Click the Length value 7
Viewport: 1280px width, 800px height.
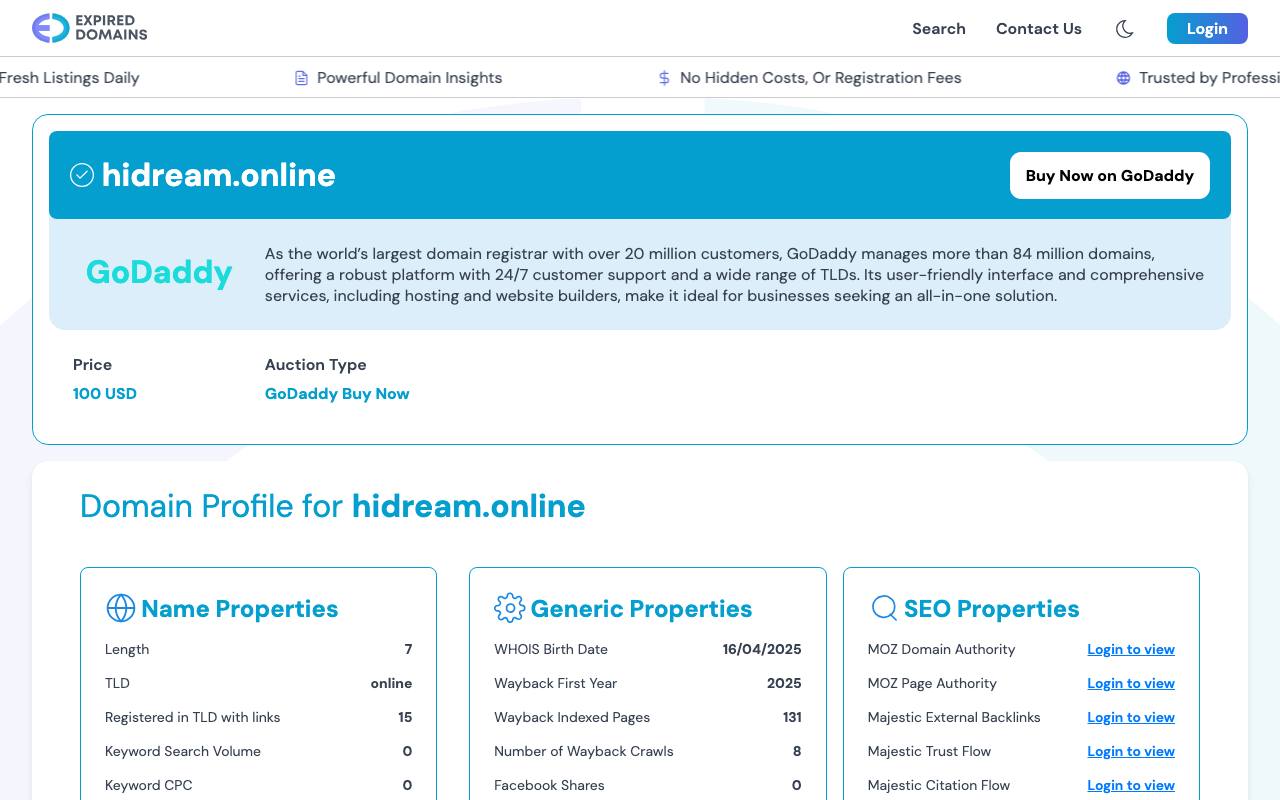(x=408, y=649)
